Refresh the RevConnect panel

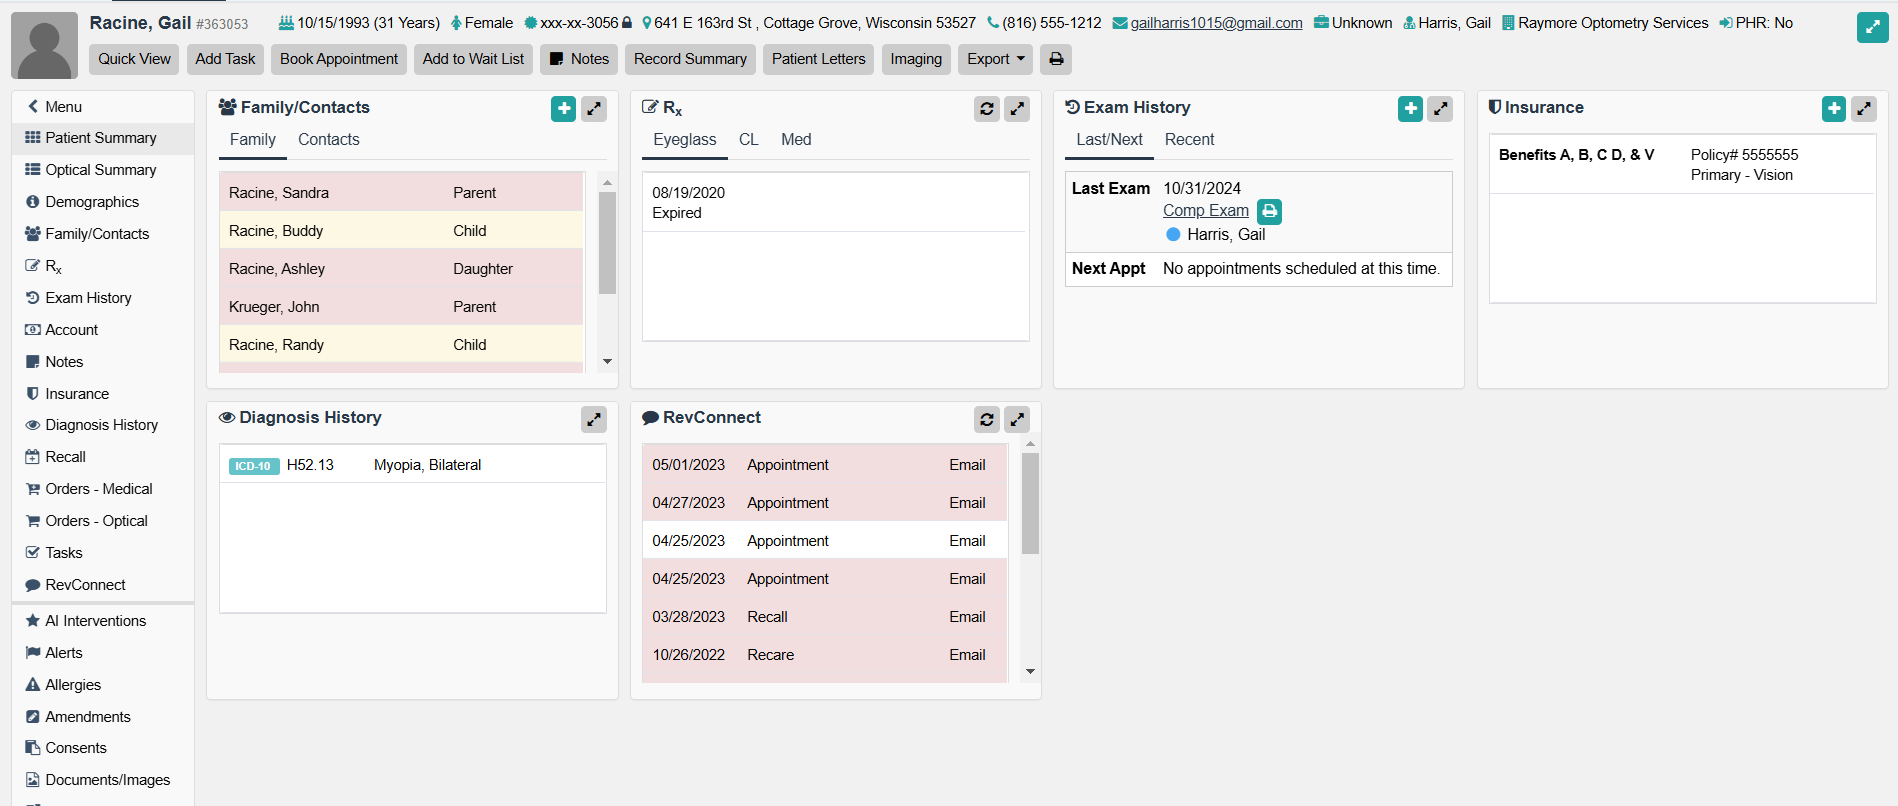(x=987, y=419)
